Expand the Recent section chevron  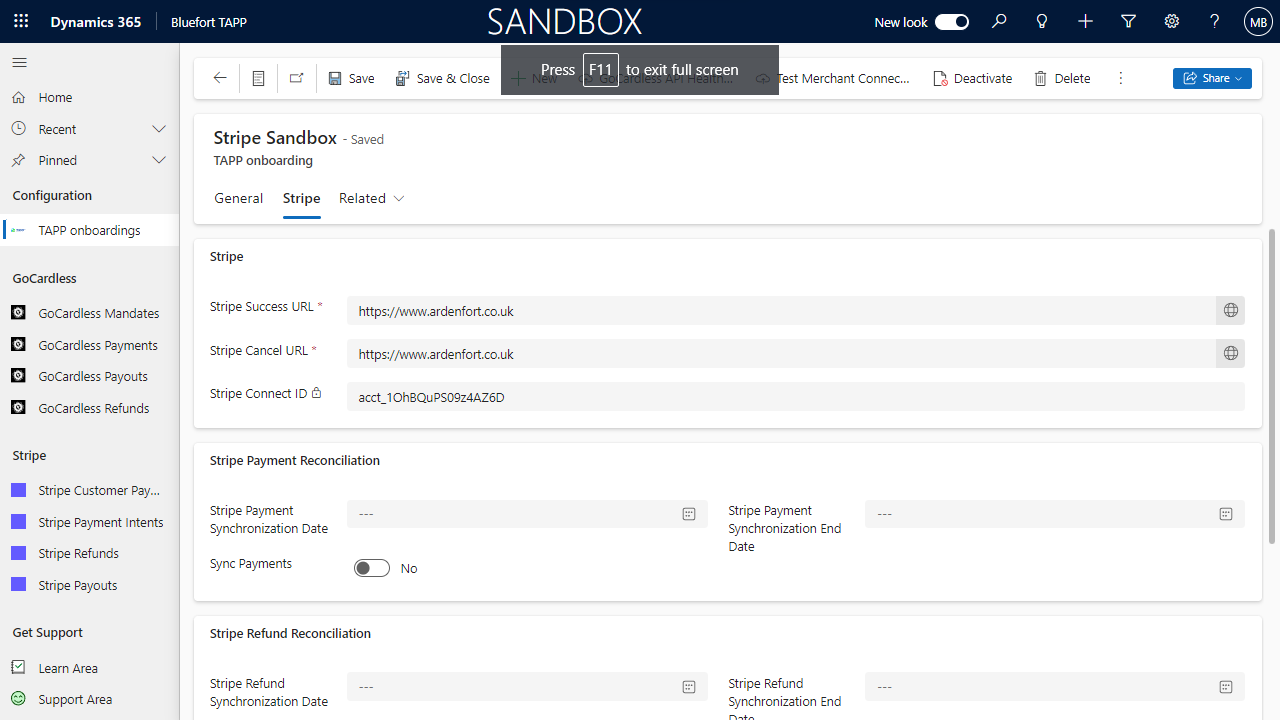pyautogui.click(x=158, y=129)
